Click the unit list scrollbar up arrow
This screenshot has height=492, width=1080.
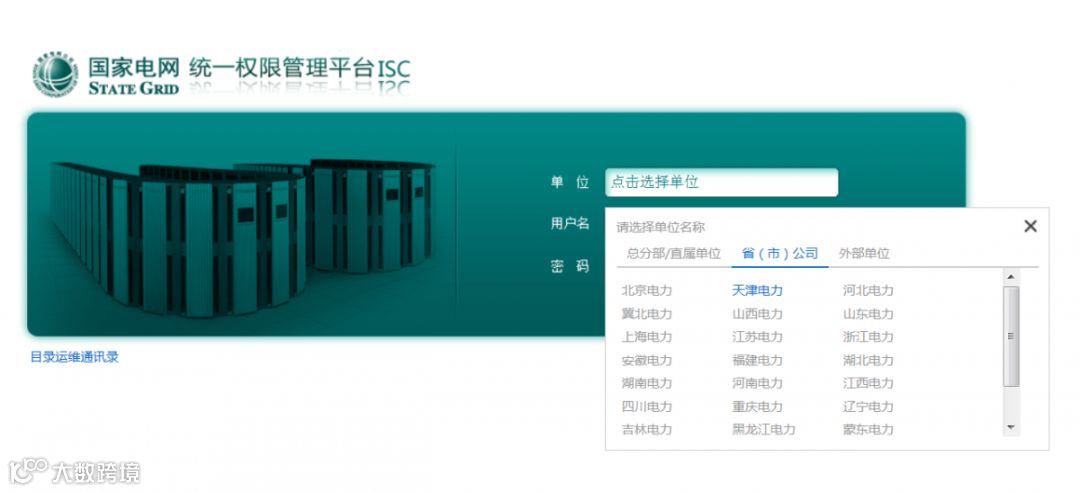(1010, 277)
